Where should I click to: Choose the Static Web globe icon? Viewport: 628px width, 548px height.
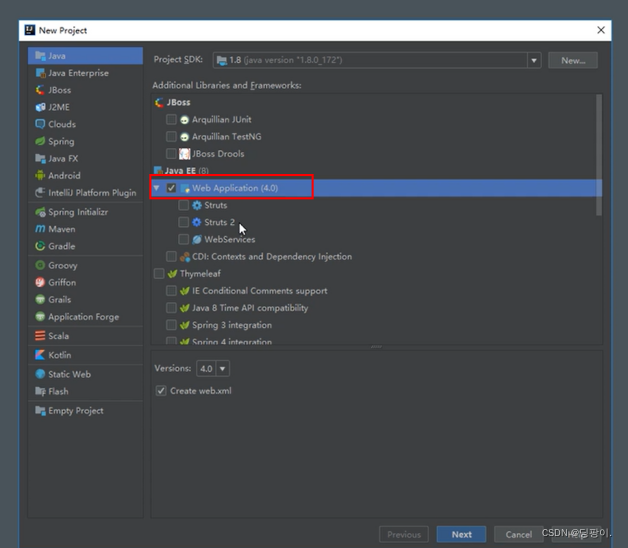(x=40, y=374)
